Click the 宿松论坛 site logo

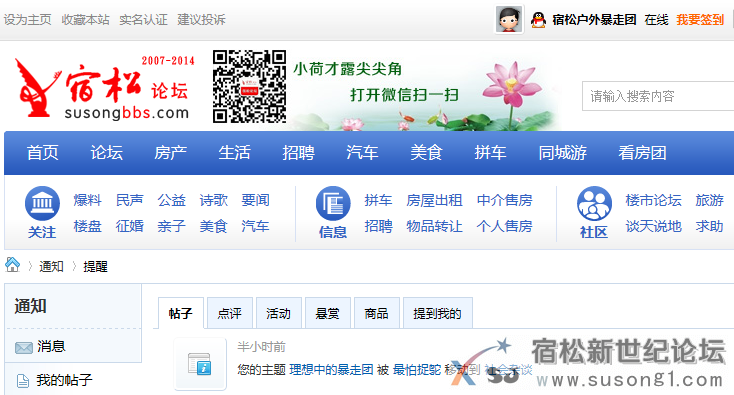point(105,88)
